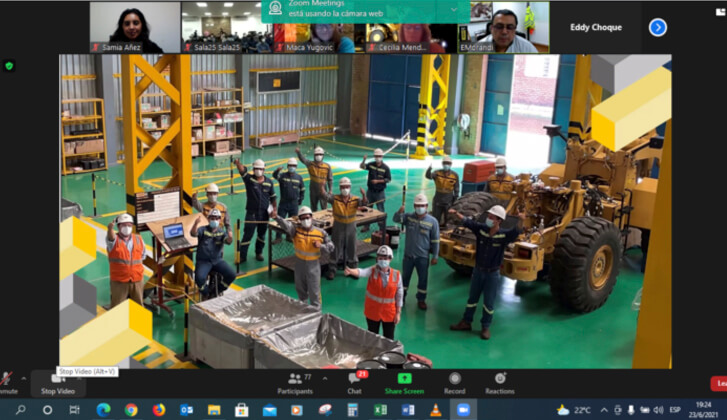Screen dimensions: 727x420
Task: Expand the Zoom camera notification chevron
Action: pos(453,8)
